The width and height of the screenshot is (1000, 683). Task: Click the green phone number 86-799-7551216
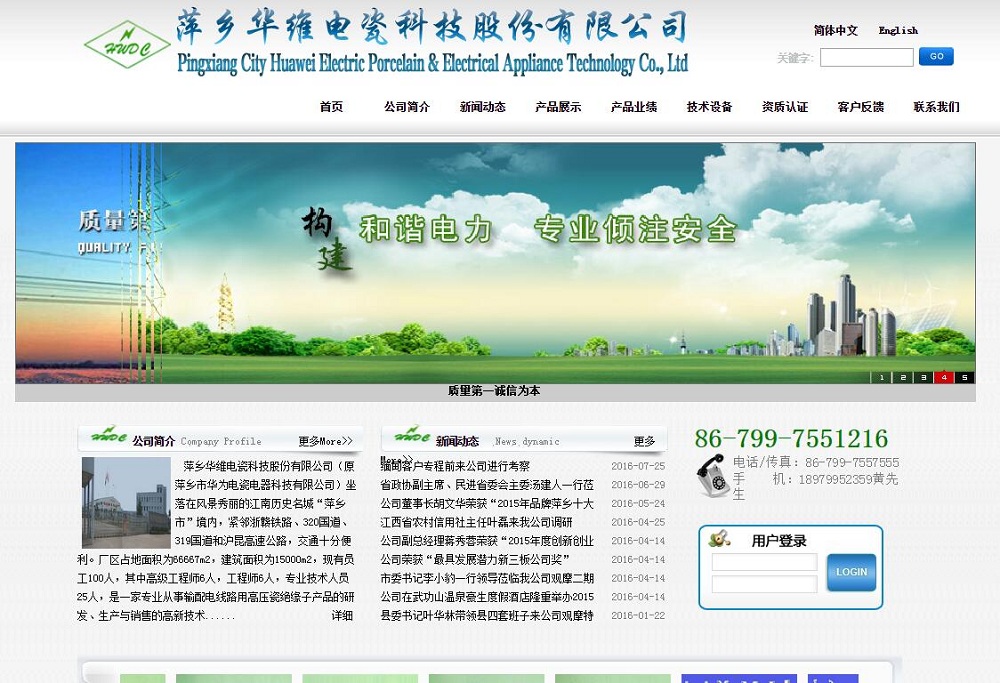(x=791, y=439)
